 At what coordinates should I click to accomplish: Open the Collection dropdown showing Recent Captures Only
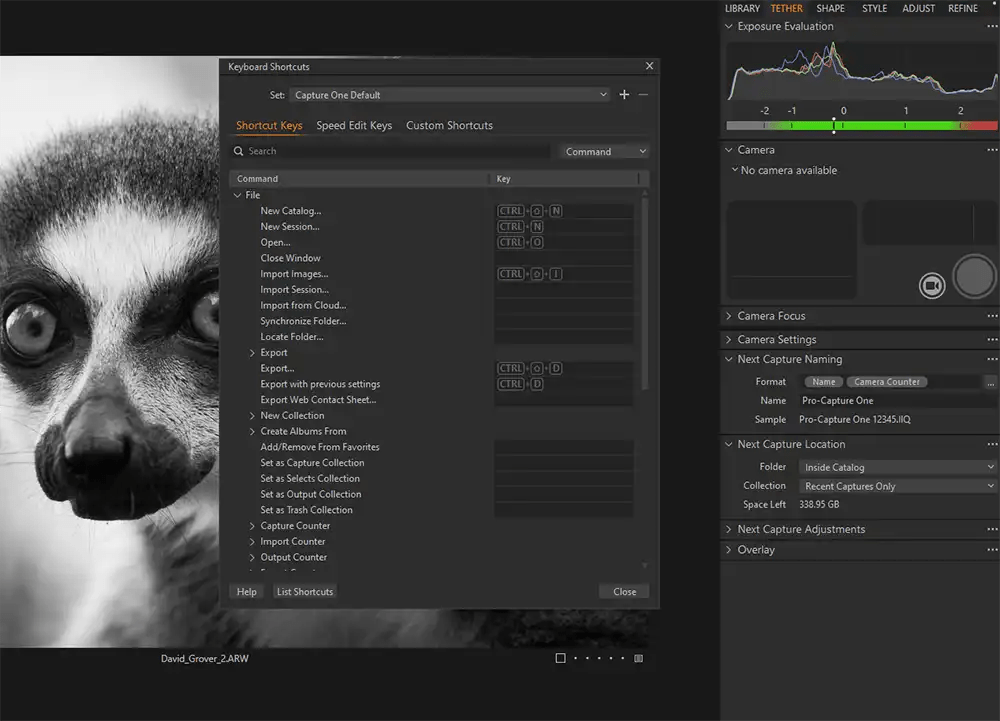[897, 485]
